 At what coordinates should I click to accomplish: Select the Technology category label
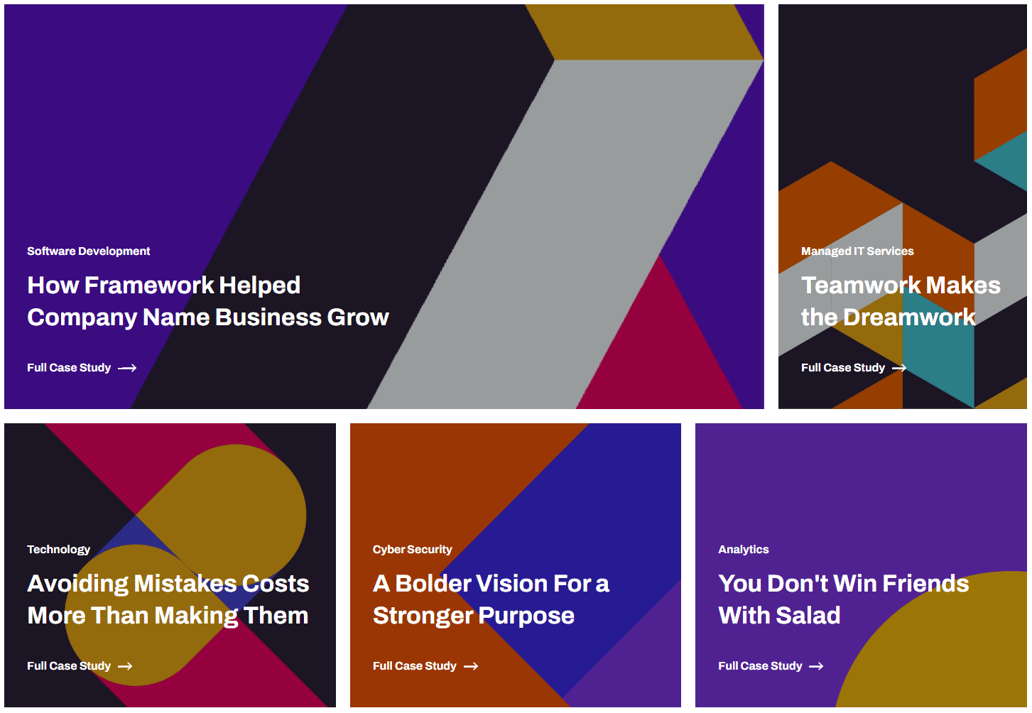pyautogui.click(x=59, y=549)
